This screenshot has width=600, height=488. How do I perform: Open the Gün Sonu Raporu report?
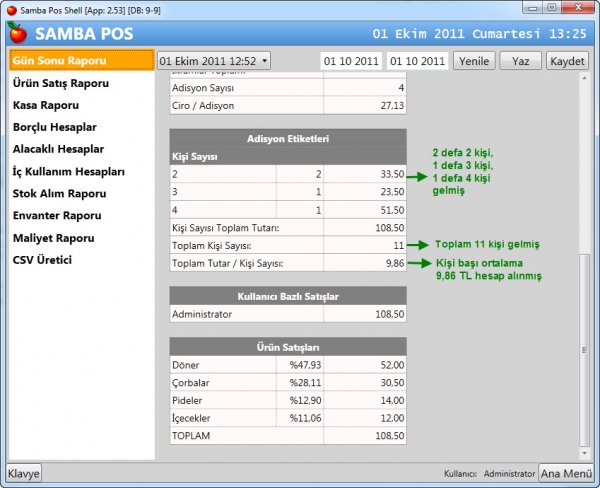82,60
